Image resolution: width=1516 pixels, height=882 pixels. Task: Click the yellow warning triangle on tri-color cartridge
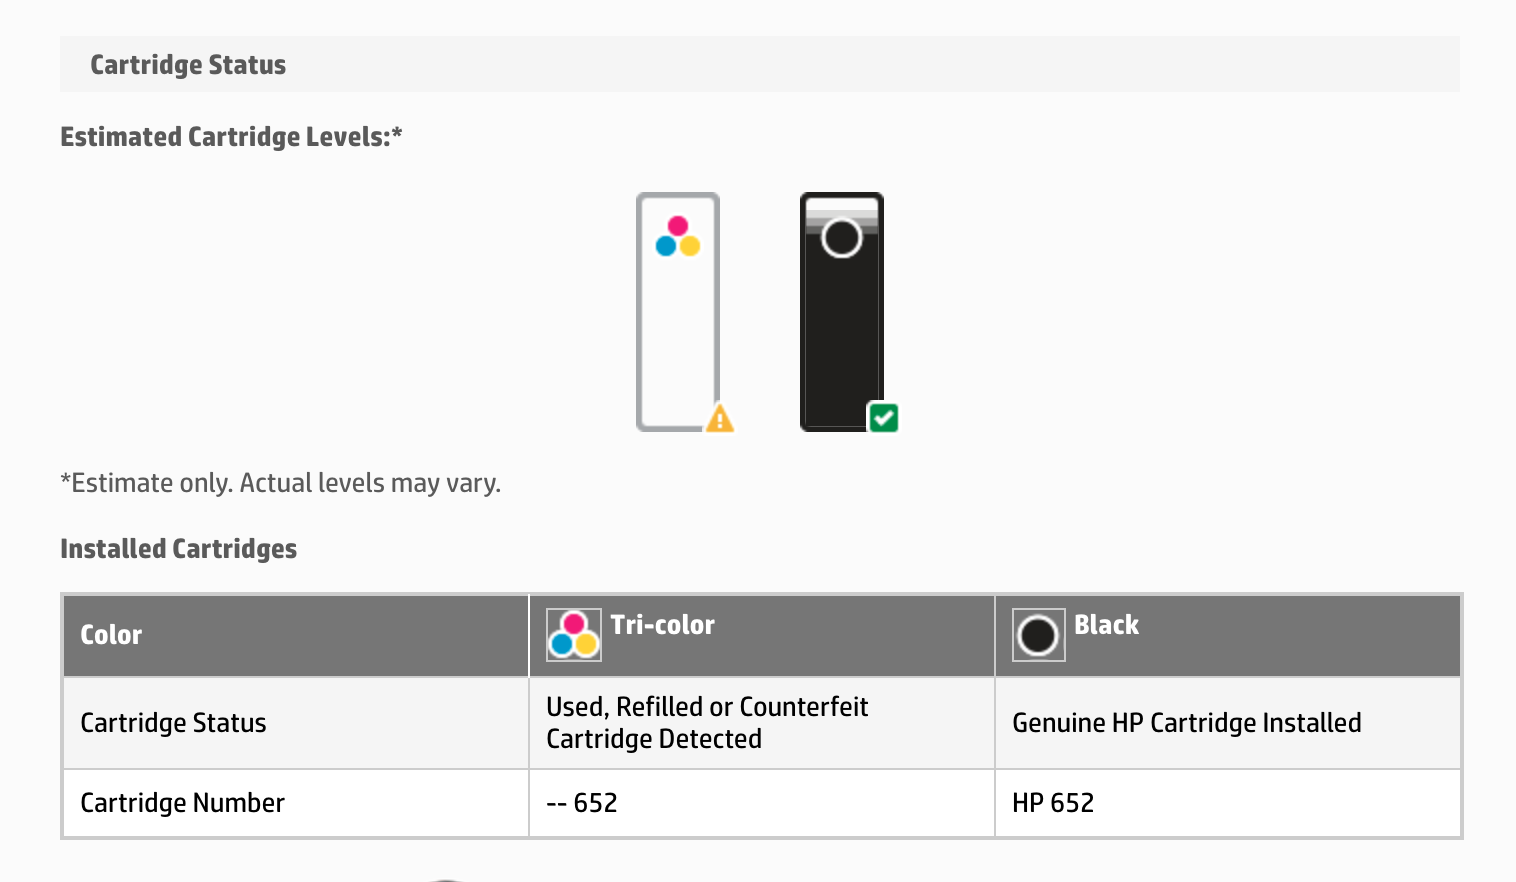[720, 419]
